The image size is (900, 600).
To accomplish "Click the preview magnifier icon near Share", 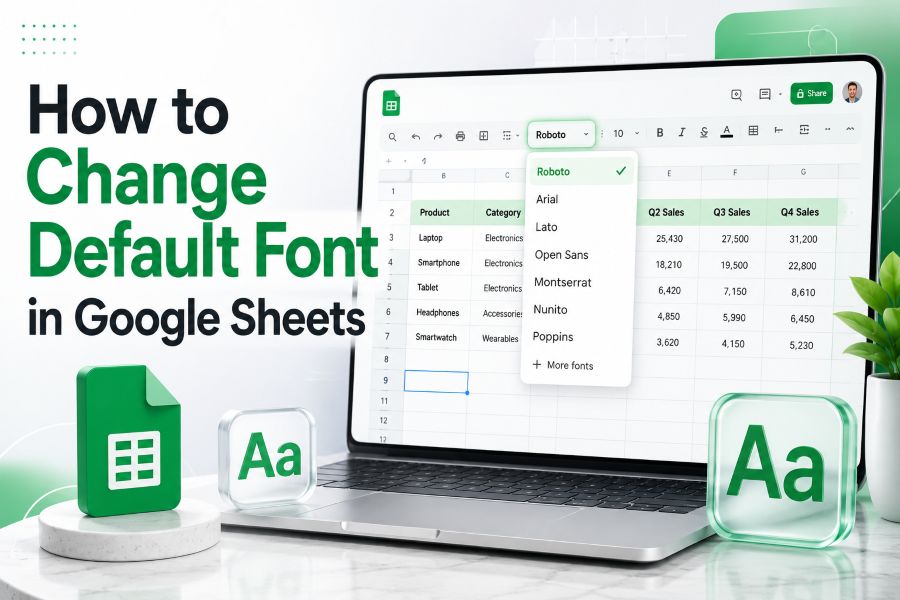I will (x=736, y=95).
